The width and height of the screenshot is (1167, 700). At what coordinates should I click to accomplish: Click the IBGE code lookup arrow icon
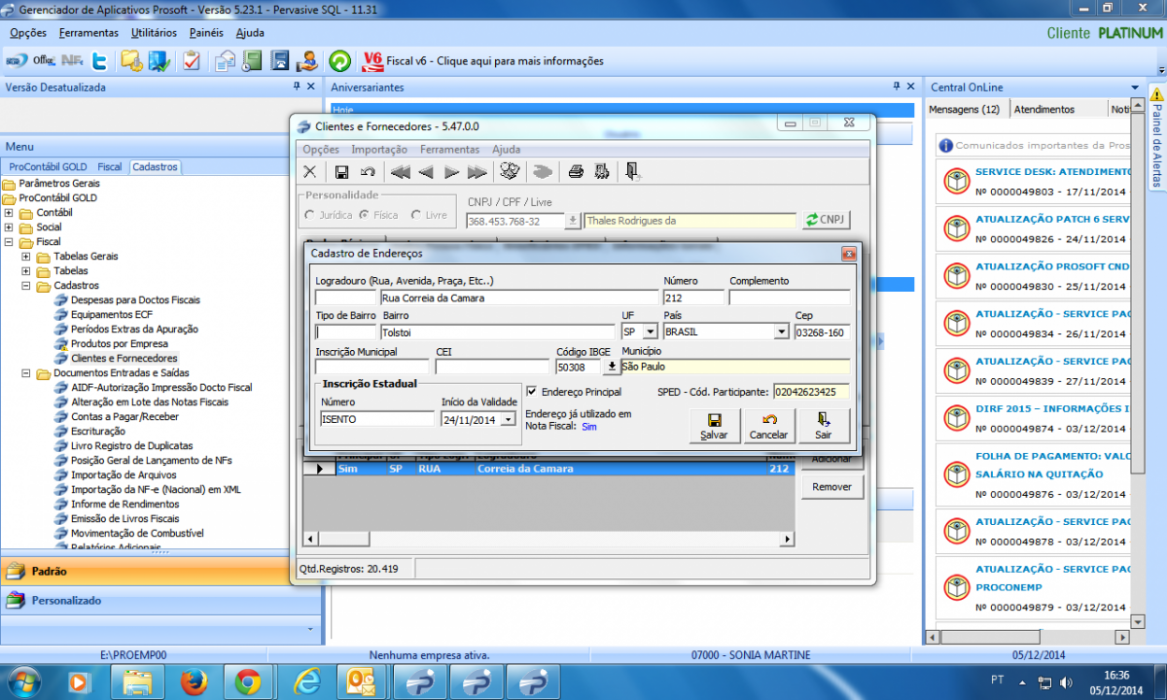point(612,367)
